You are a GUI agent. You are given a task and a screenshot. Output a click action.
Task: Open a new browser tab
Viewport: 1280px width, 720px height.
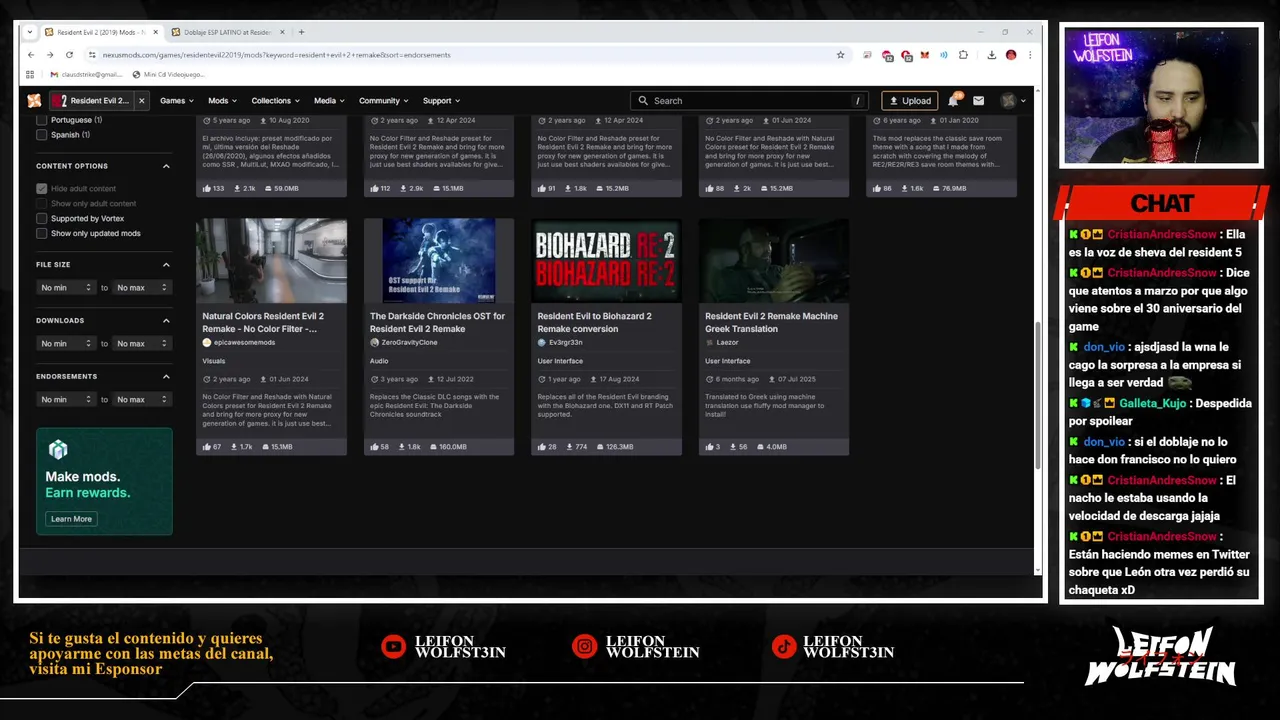[x=301, y=32]
